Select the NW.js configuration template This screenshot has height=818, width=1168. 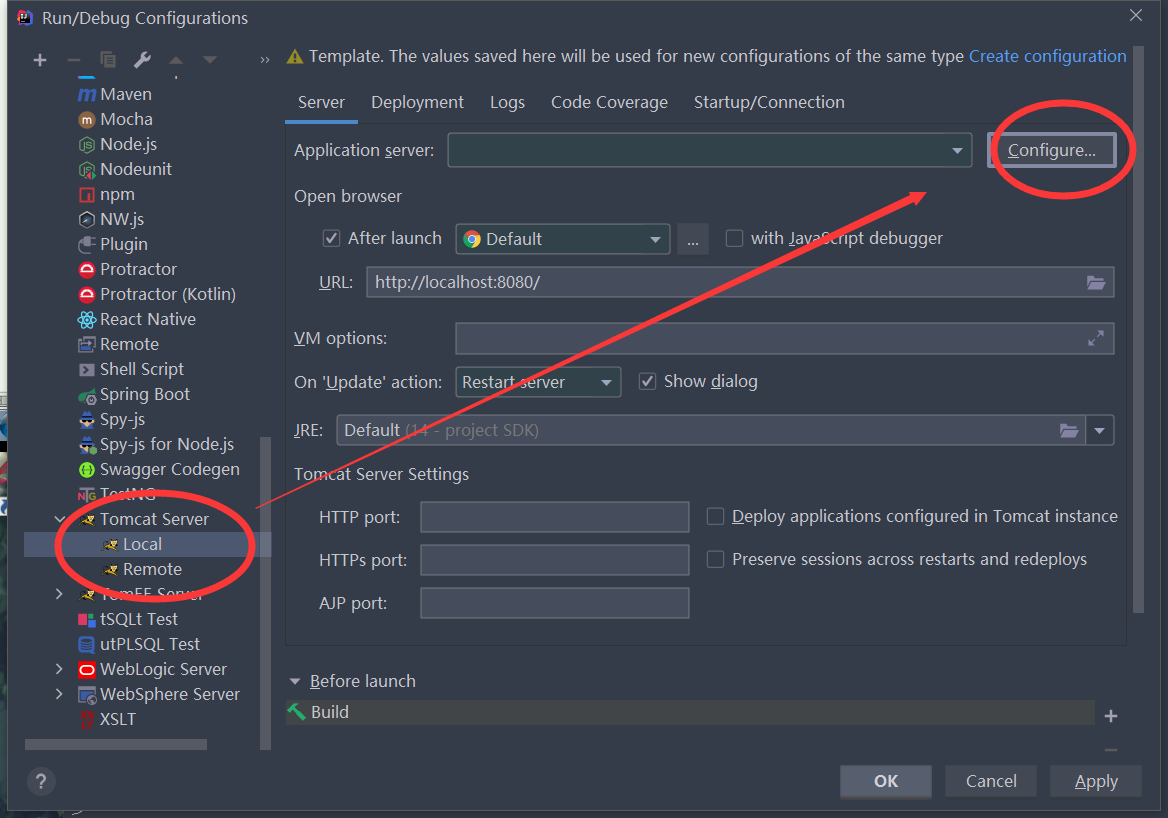coord(122,219)
